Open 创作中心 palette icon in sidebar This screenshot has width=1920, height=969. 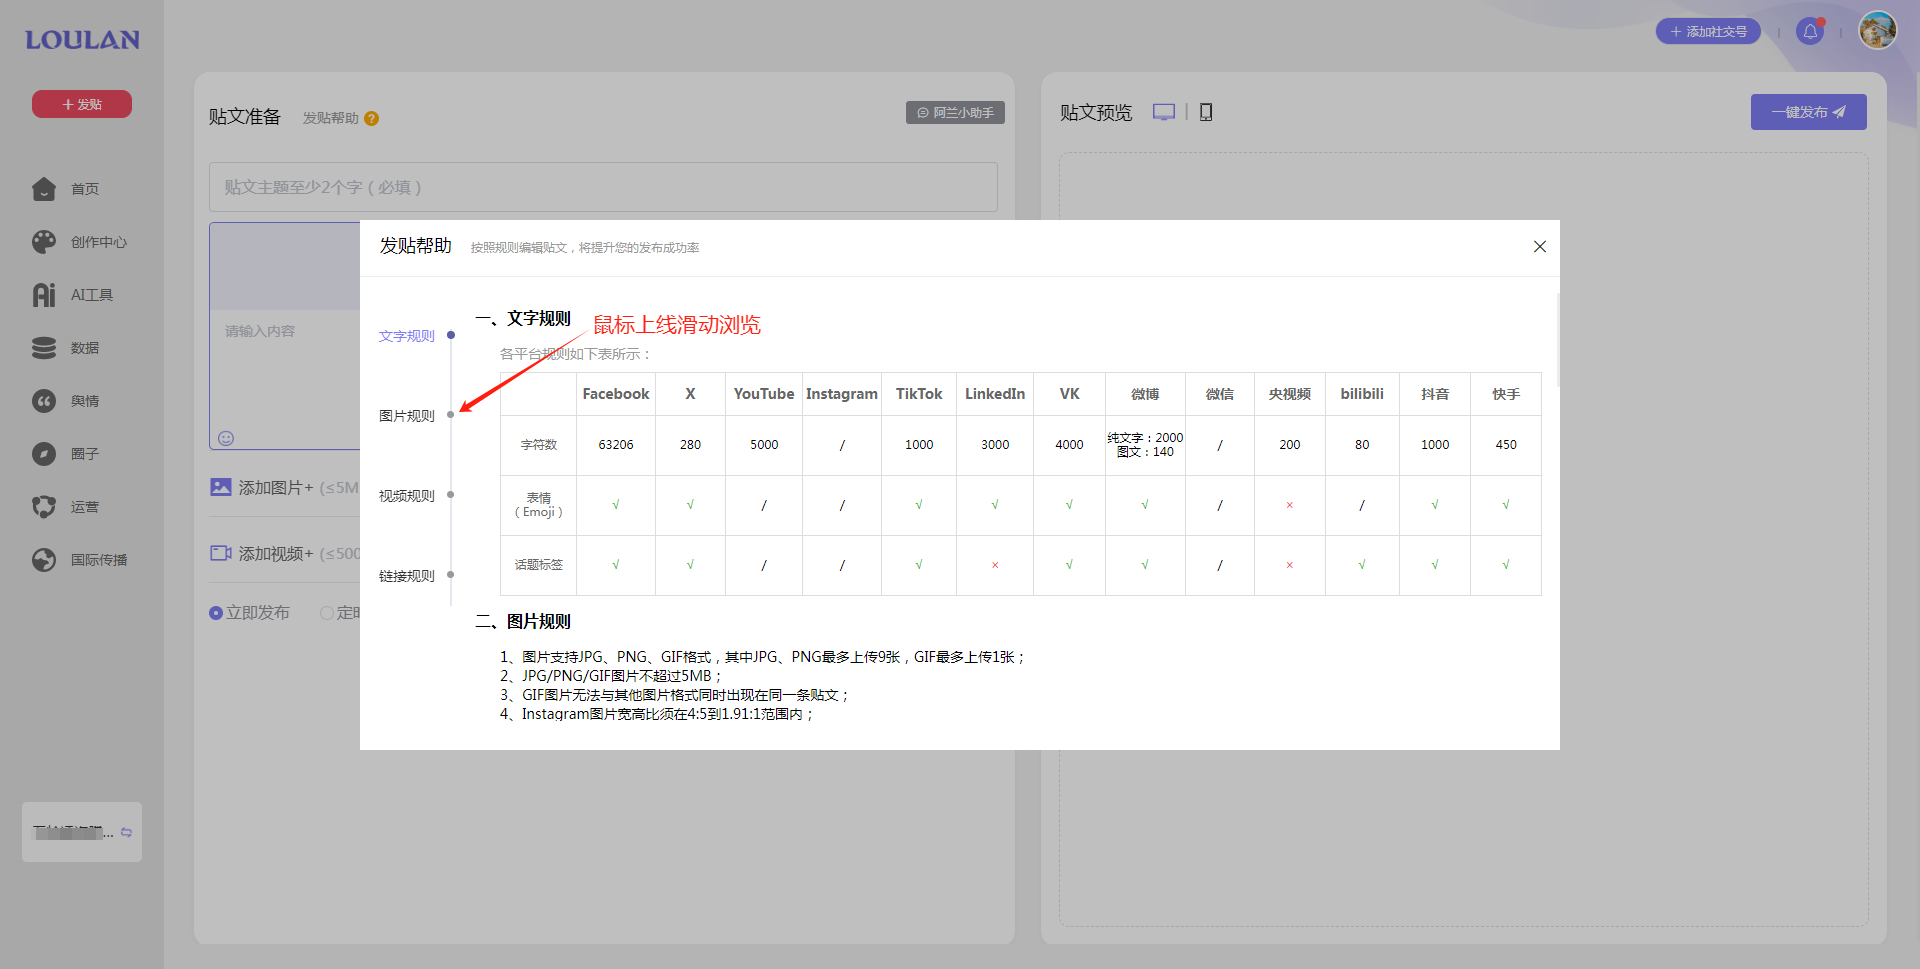tap(44, 242)
